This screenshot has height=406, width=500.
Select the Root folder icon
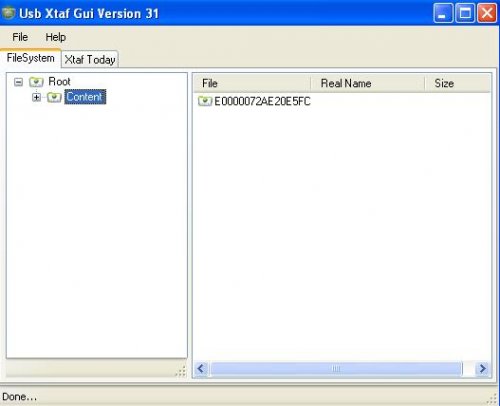tap(36, 82)
